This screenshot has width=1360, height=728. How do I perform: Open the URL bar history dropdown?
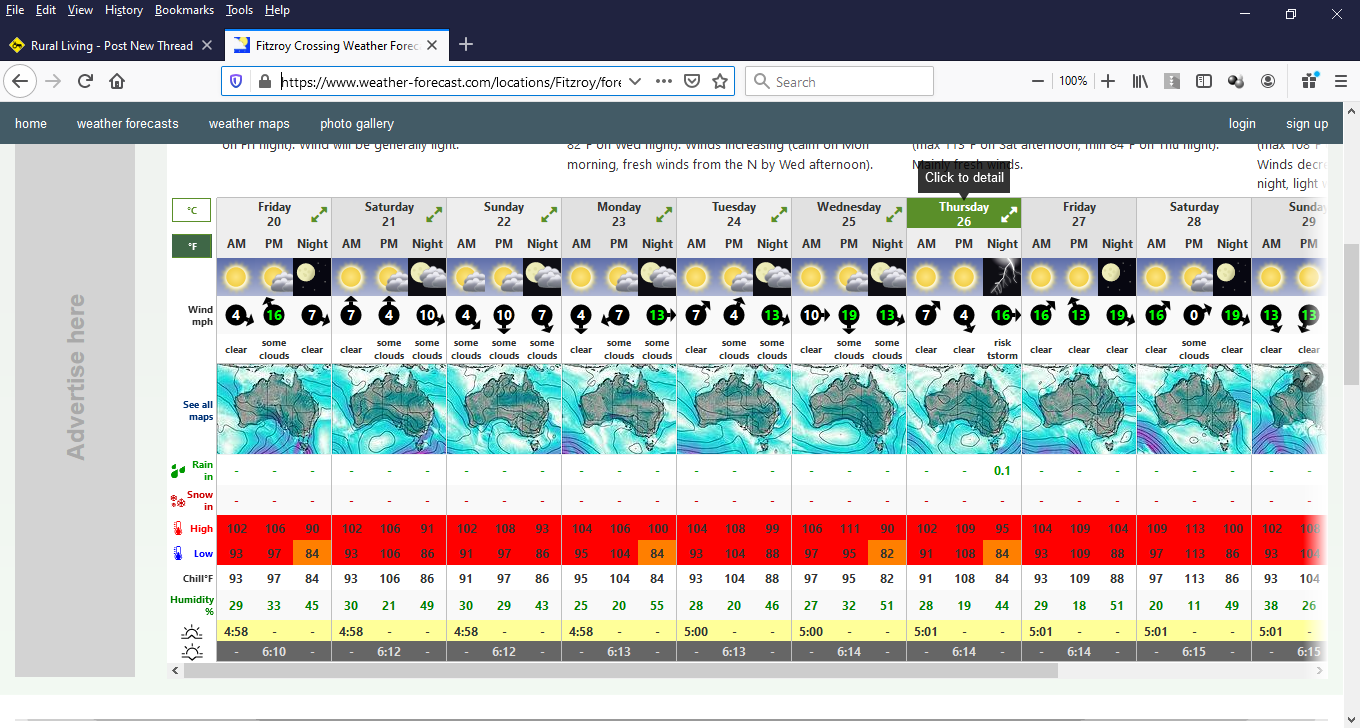point(634,82)
